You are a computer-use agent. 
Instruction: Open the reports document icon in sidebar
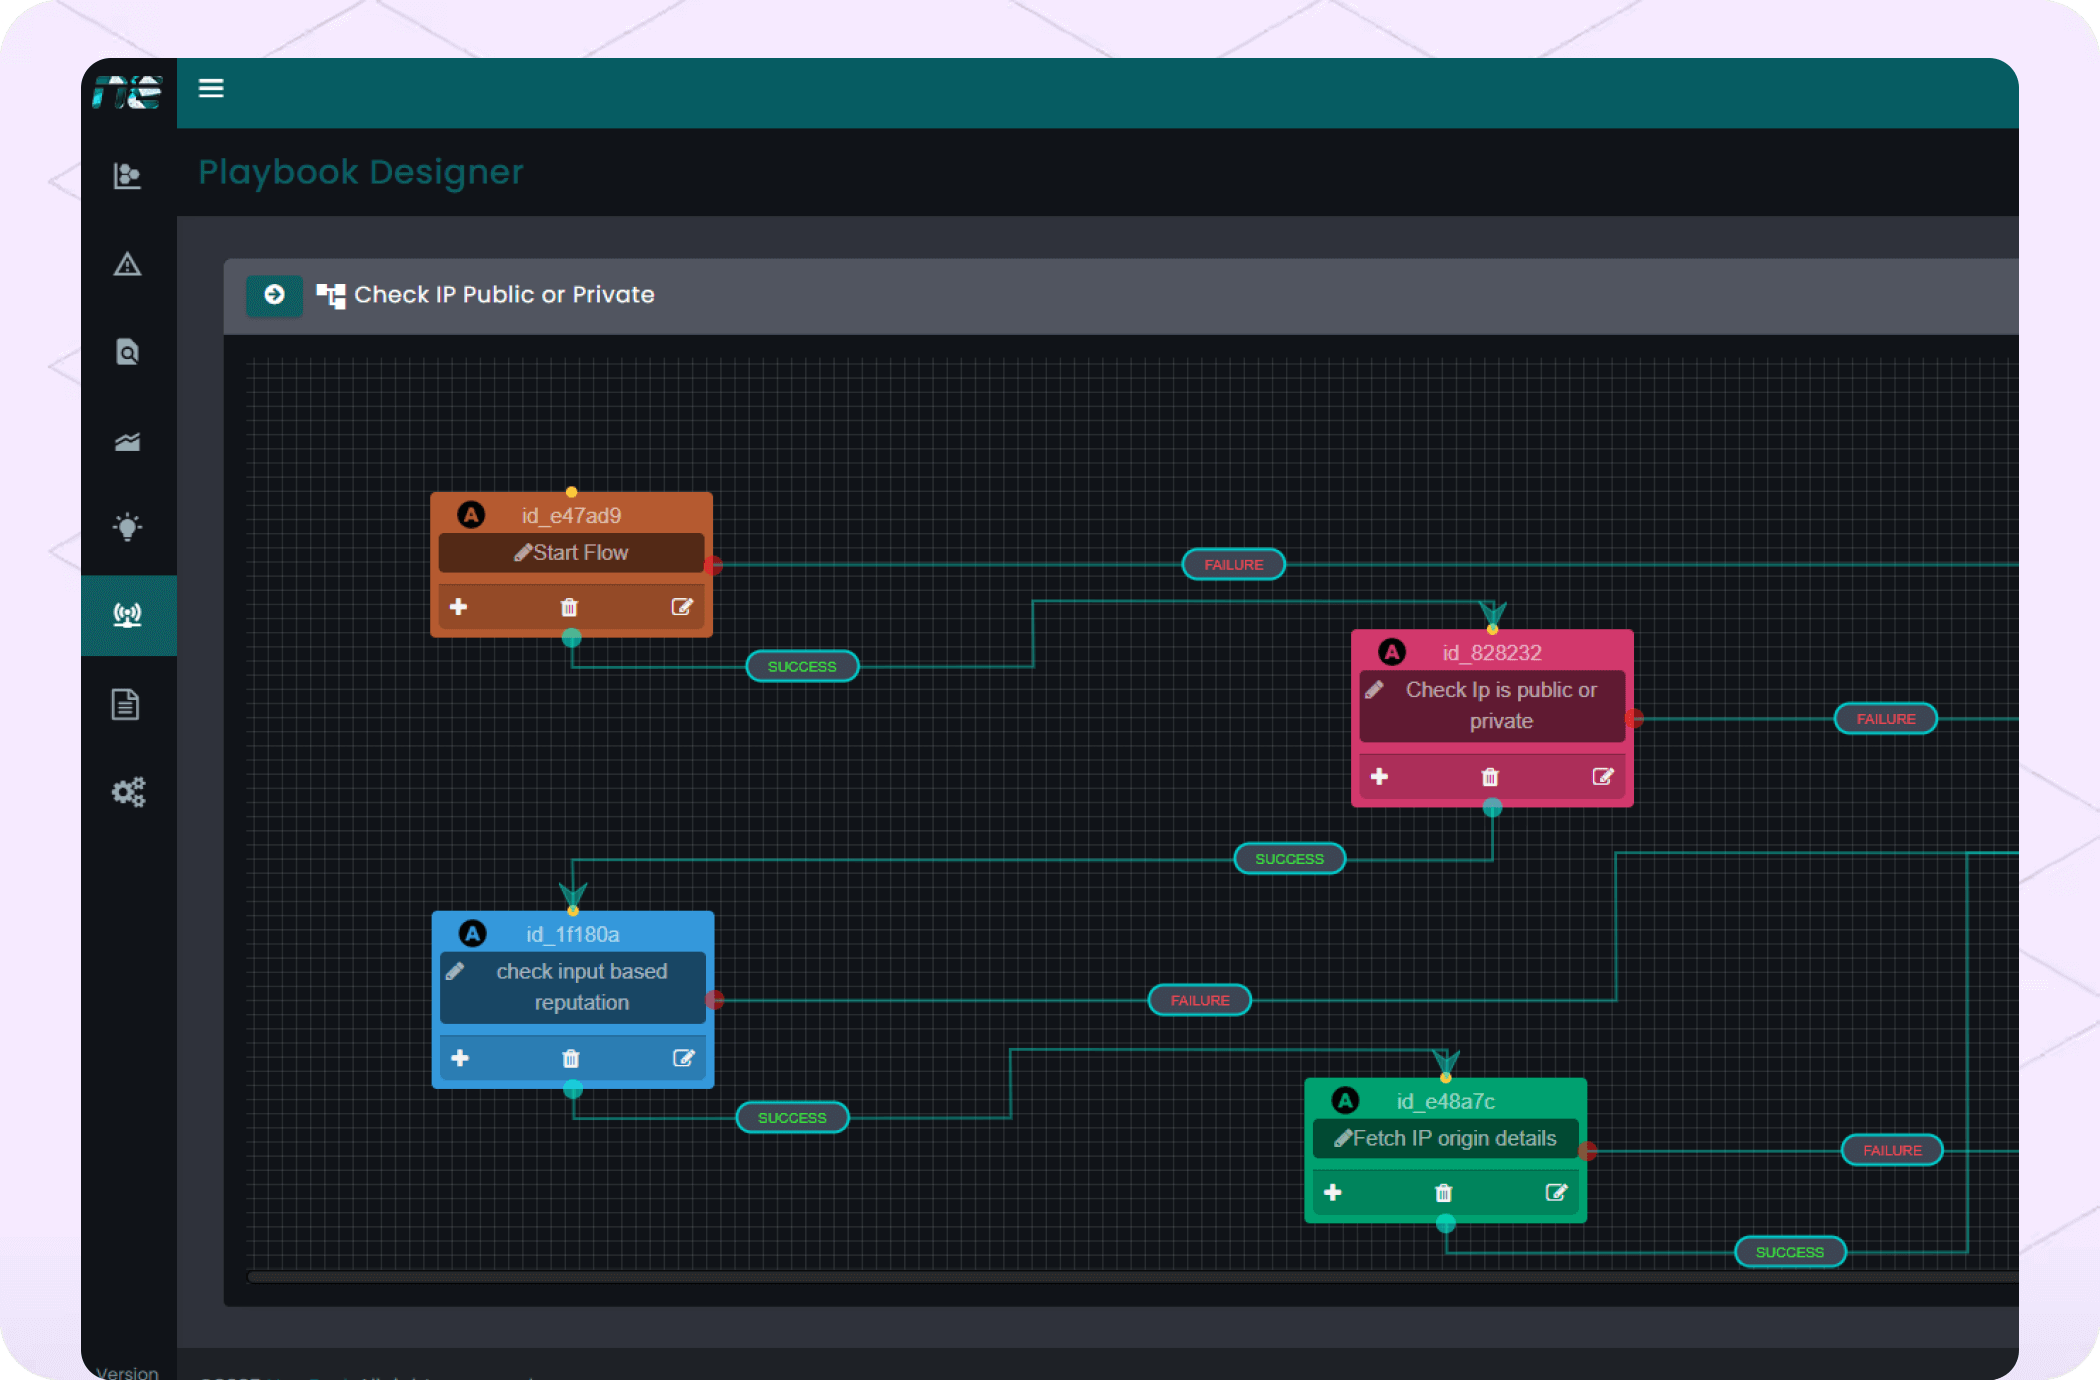click(125, 704)
